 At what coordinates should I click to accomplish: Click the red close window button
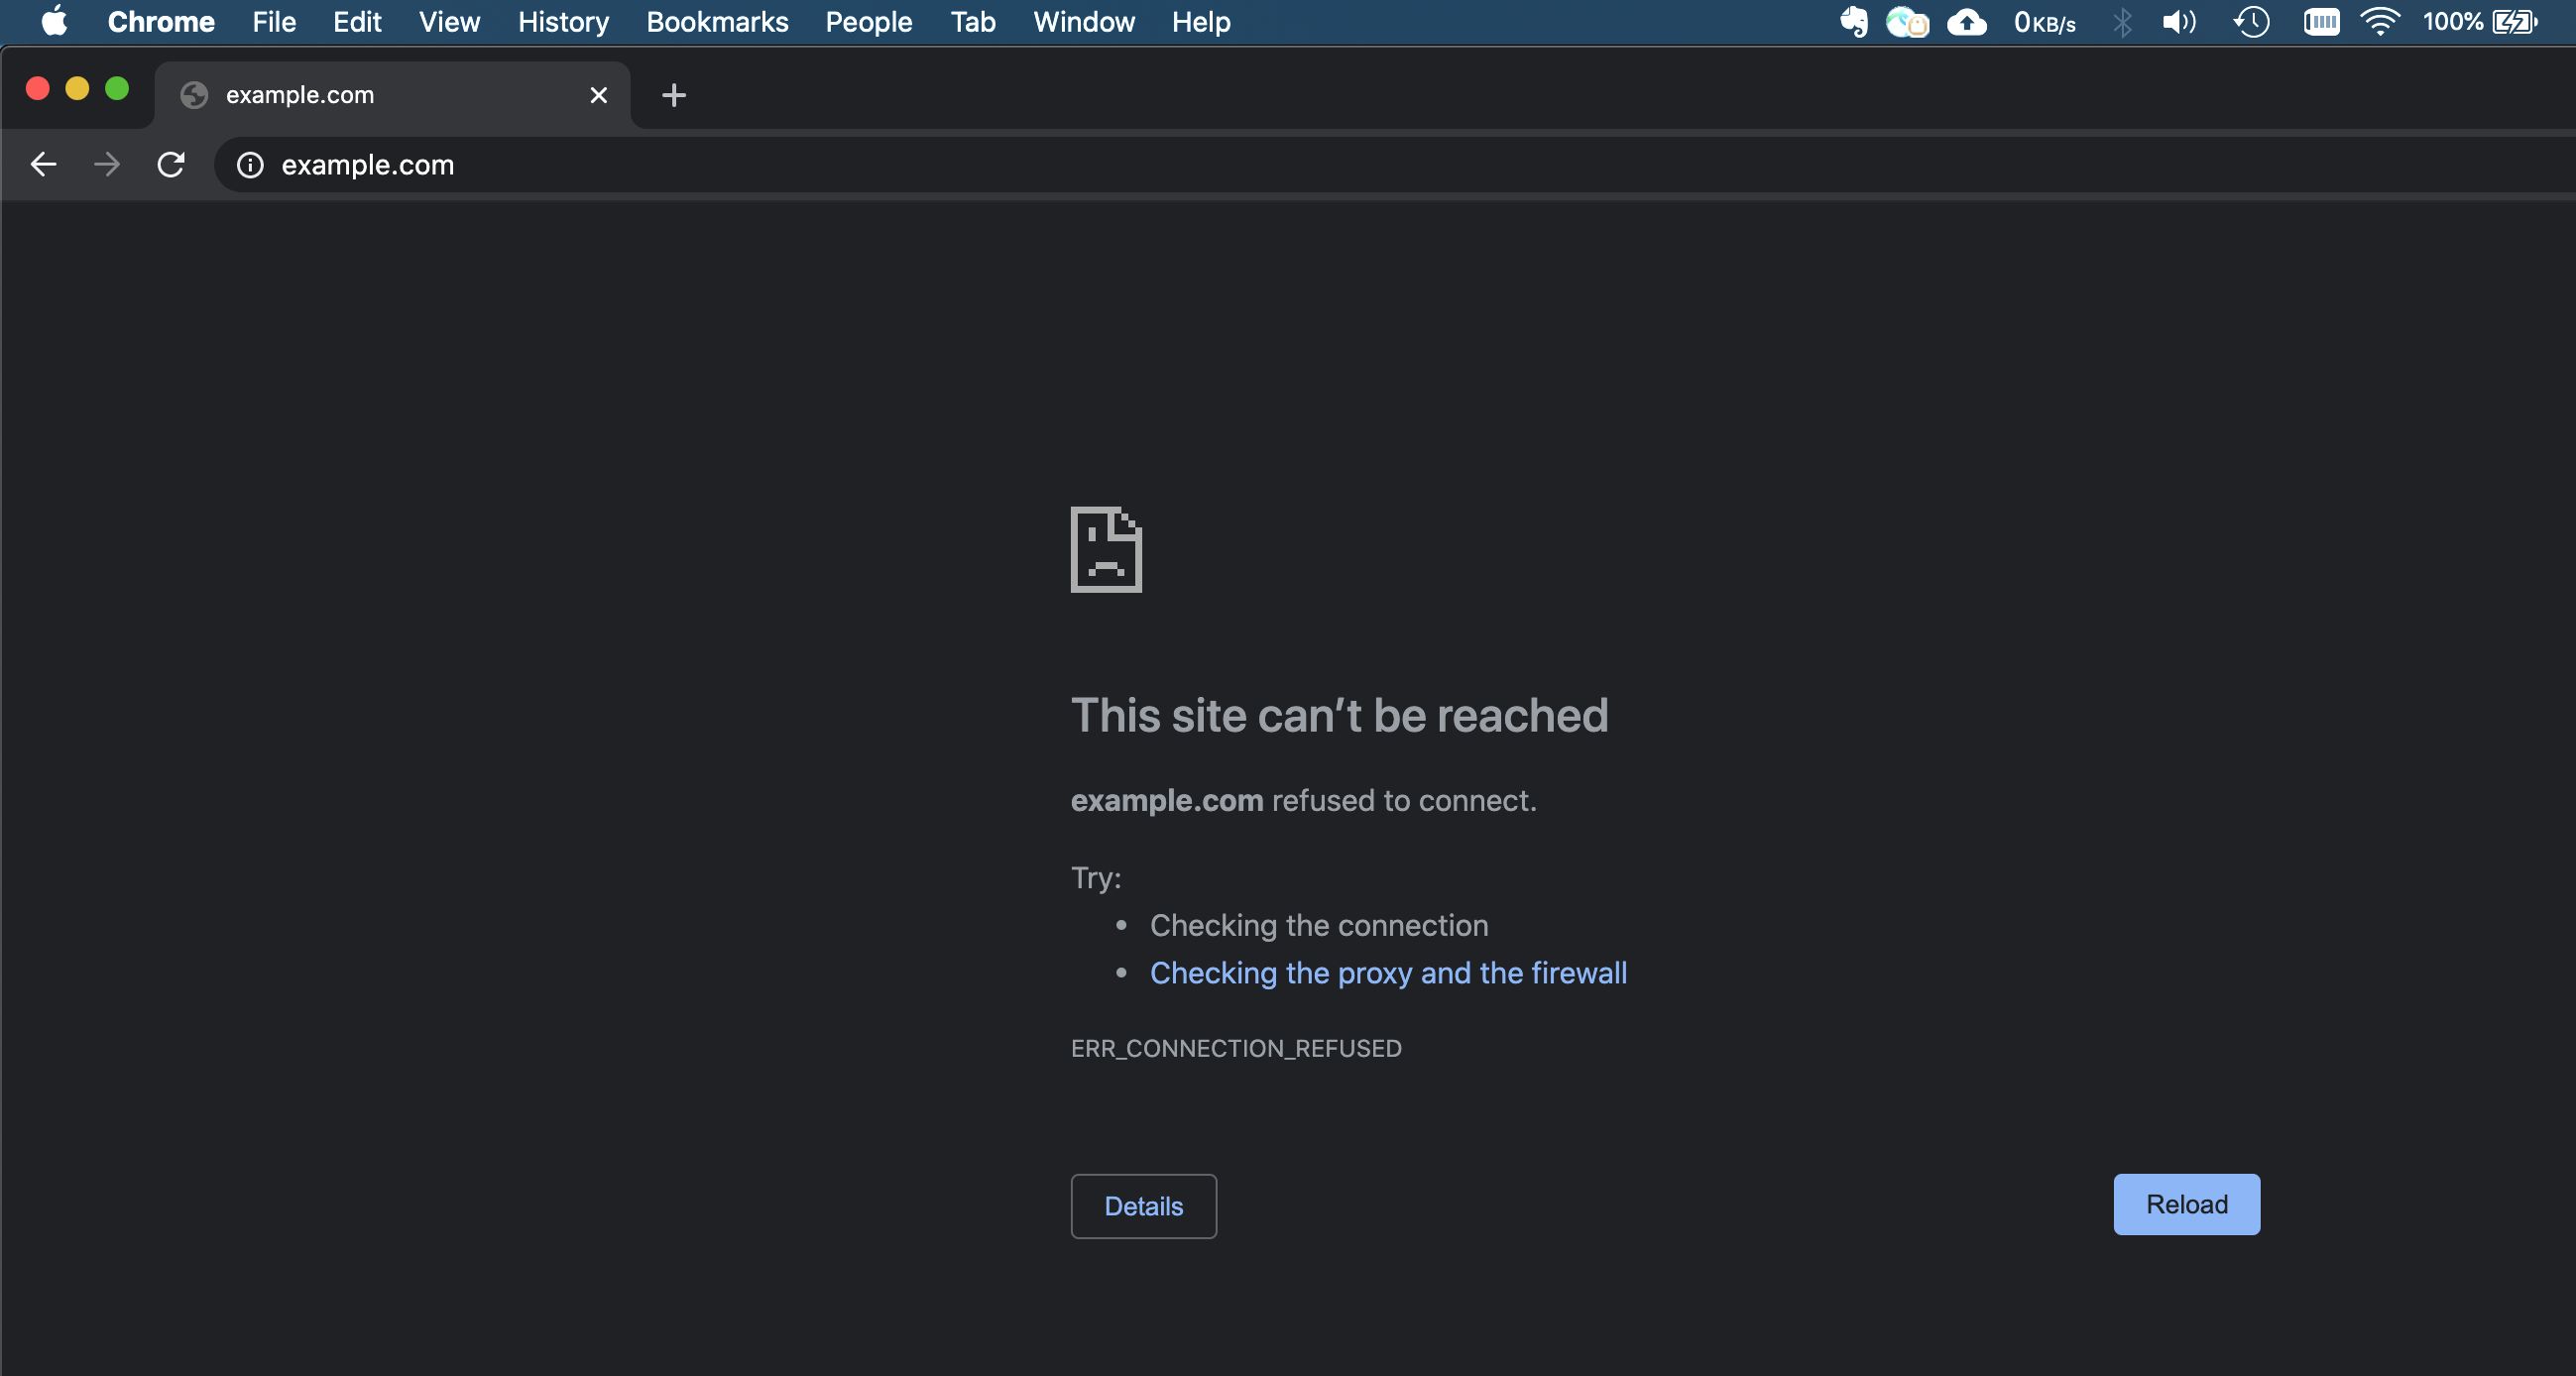click(38, 89)
